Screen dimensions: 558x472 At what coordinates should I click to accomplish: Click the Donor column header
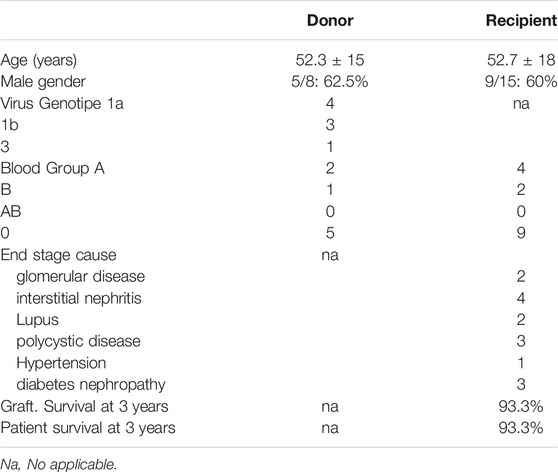coord(330,21)
